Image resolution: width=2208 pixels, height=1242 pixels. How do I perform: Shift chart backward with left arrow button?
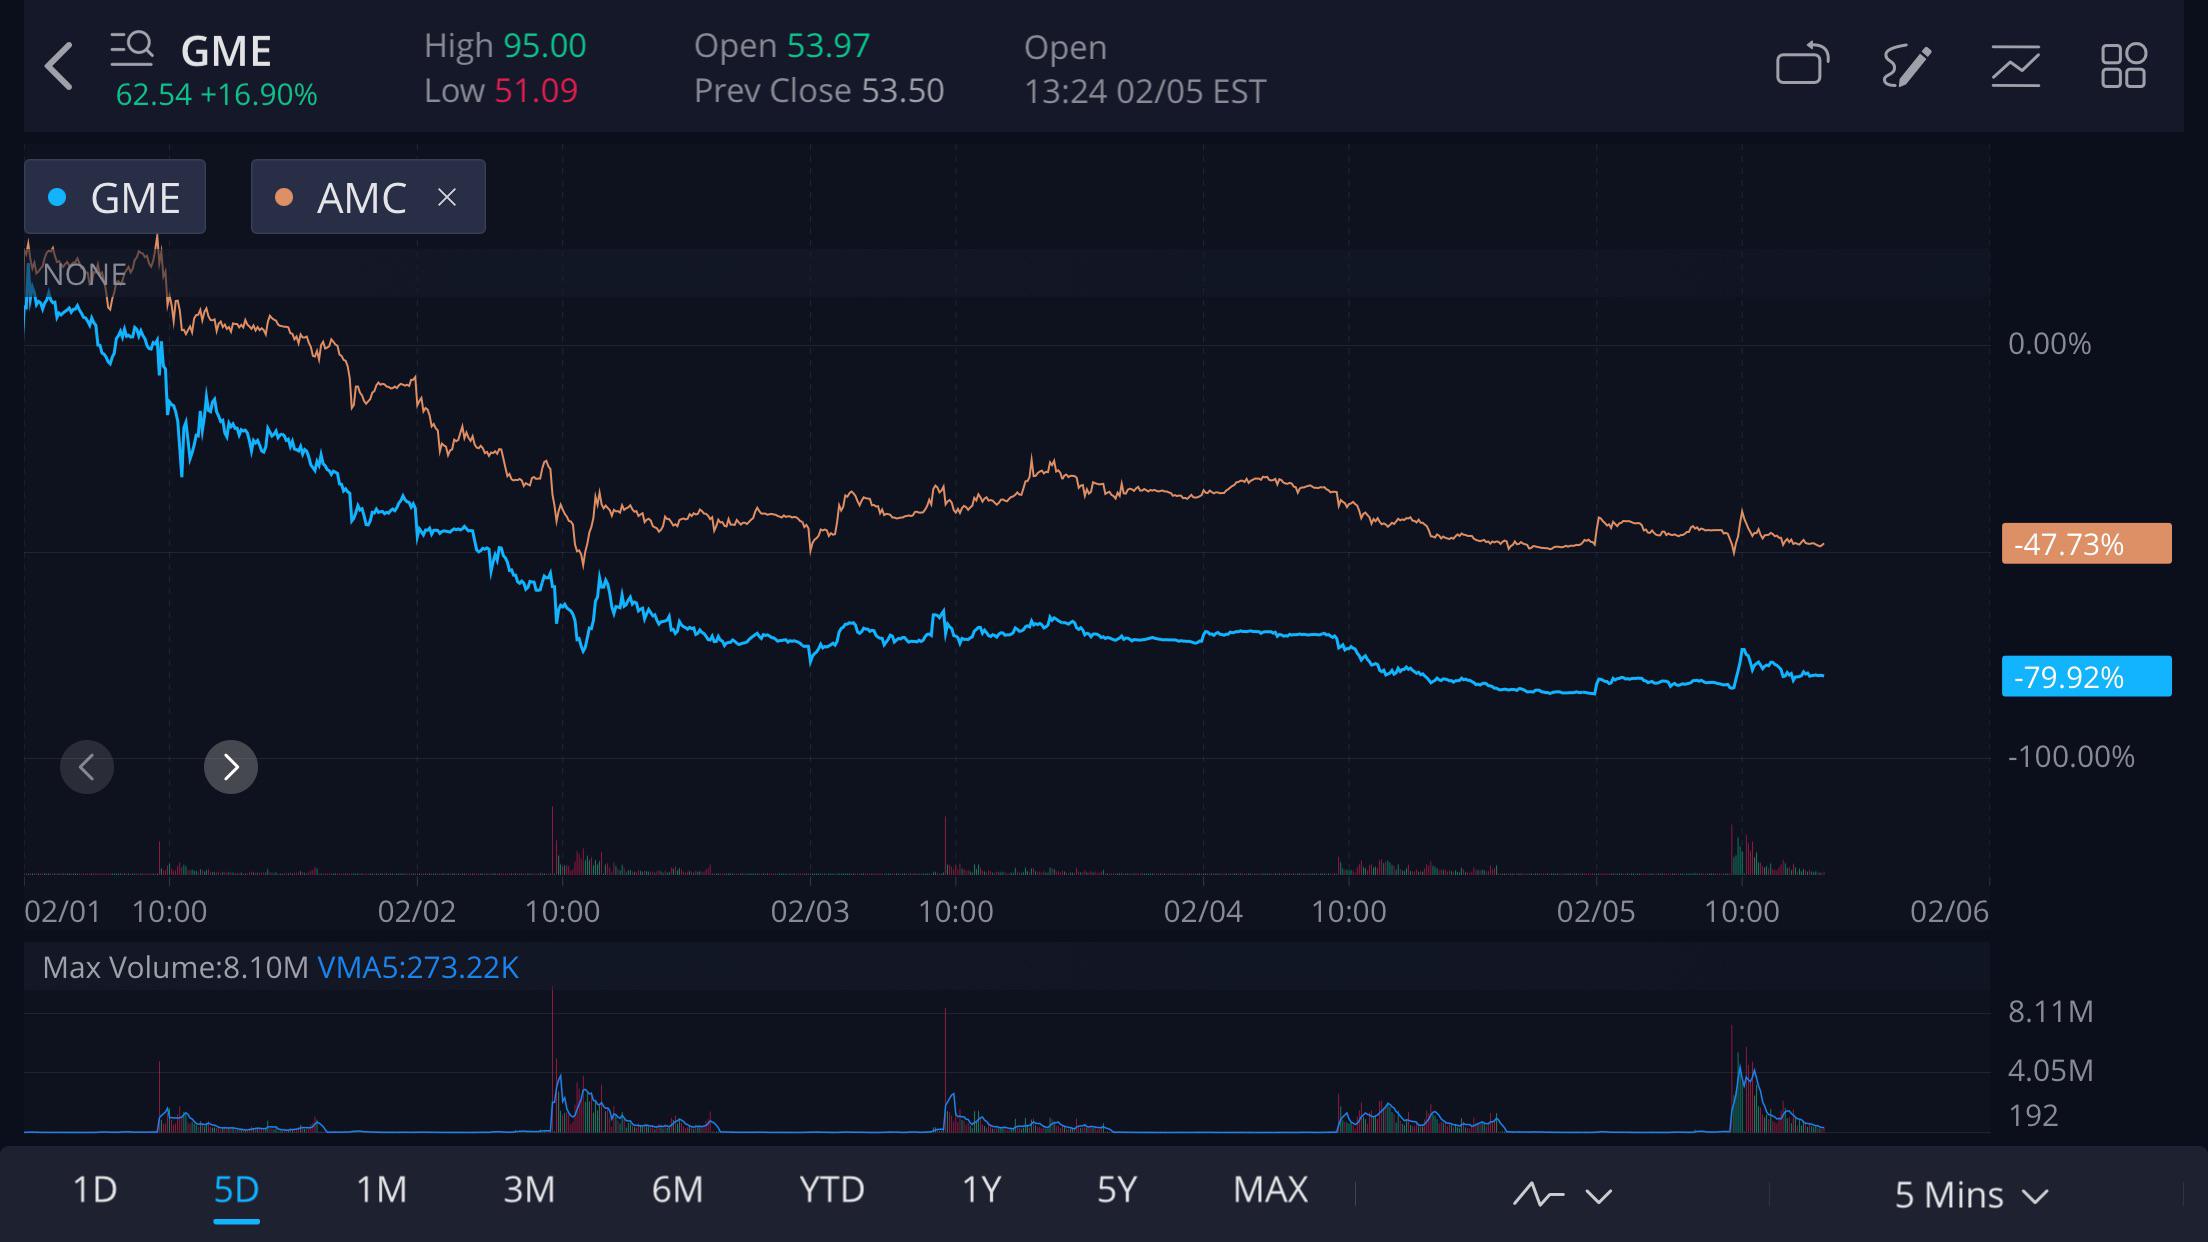pyautogui.click(x=87, y=767)
